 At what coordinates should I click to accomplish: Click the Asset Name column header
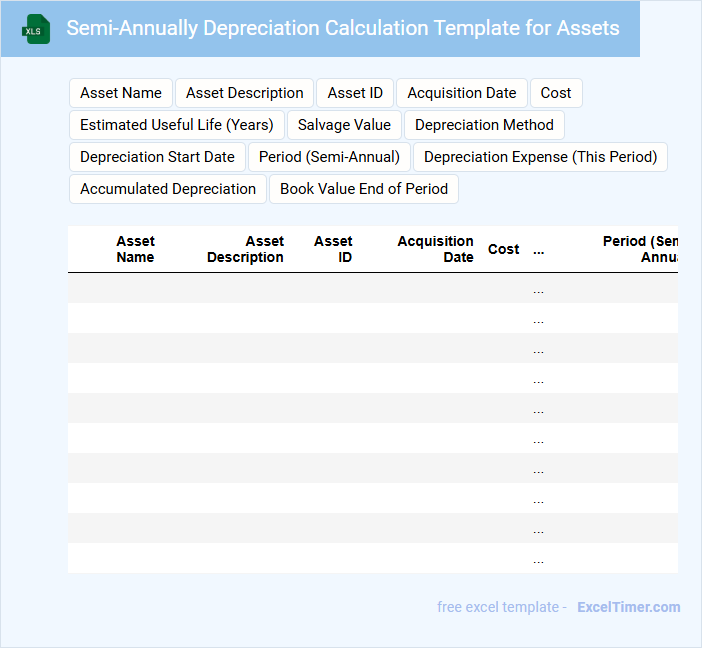tap(135, 249)
